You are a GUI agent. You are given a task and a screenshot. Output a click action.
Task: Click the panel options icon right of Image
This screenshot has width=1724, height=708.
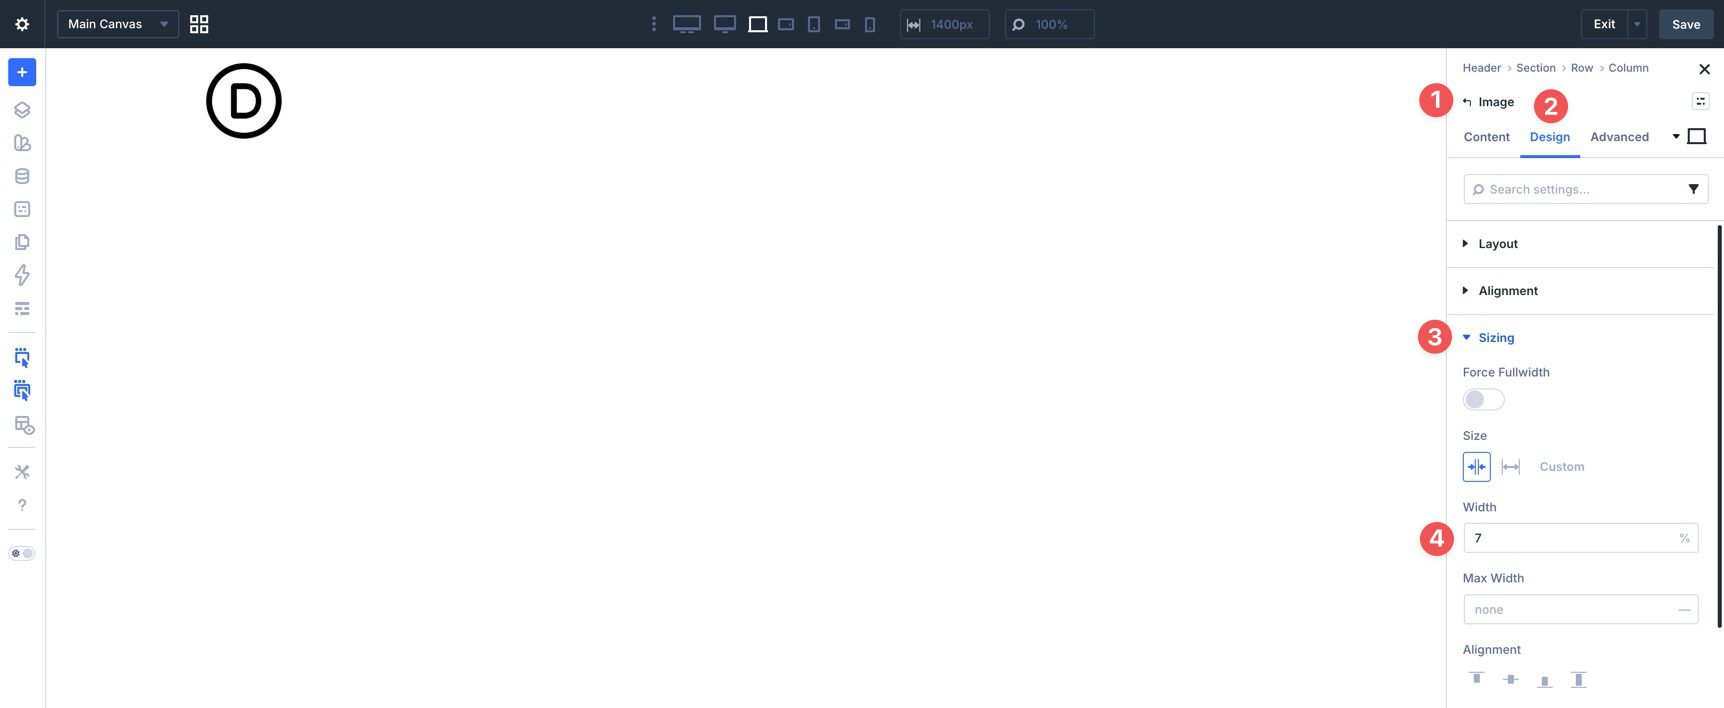(x=1700, y=101)
